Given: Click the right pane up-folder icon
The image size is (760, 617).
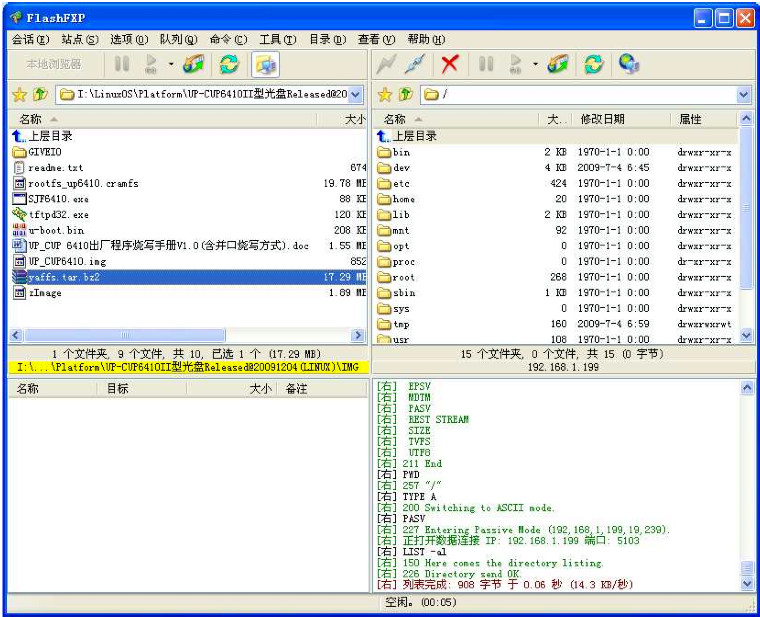Looking at the screenshot, I should point(405,94).
